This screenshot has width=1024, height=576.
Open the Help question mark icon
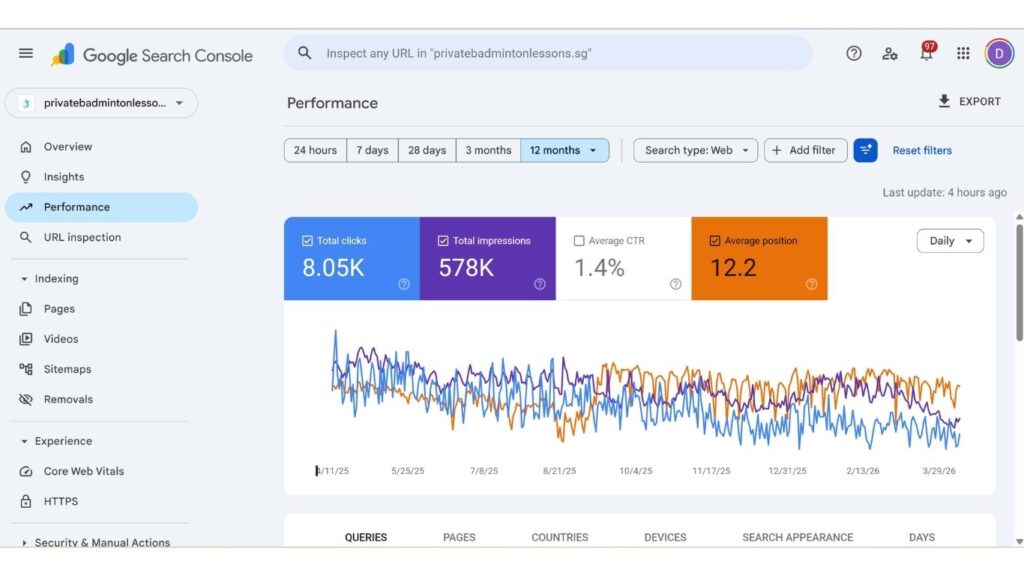(x=854, y=53)
